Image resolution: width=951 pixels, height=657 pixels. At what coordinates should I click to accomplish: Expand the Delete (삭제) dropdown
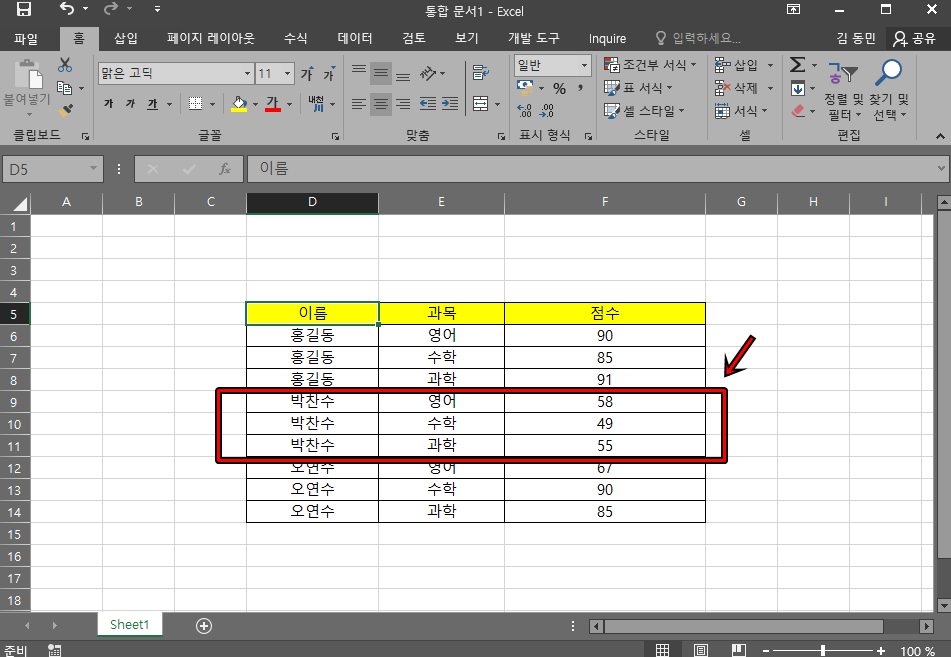(770, 88)
